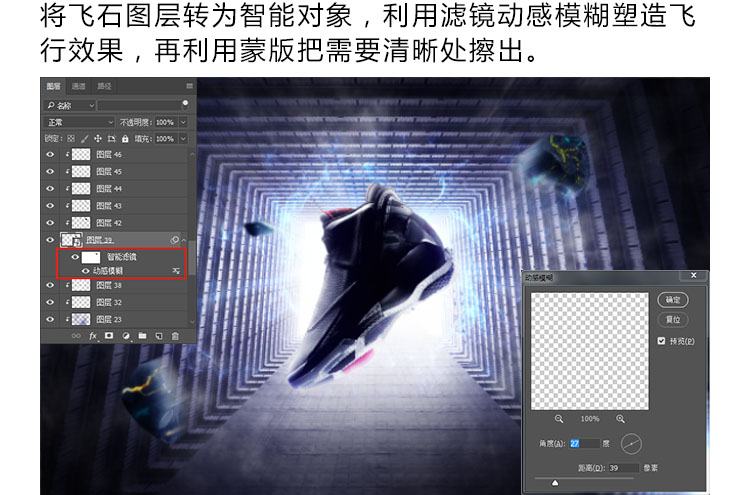Click 角度(A) angle input field
Image resolution: width=750 pixels, height=495 pixels.
(x=584, y=443)
